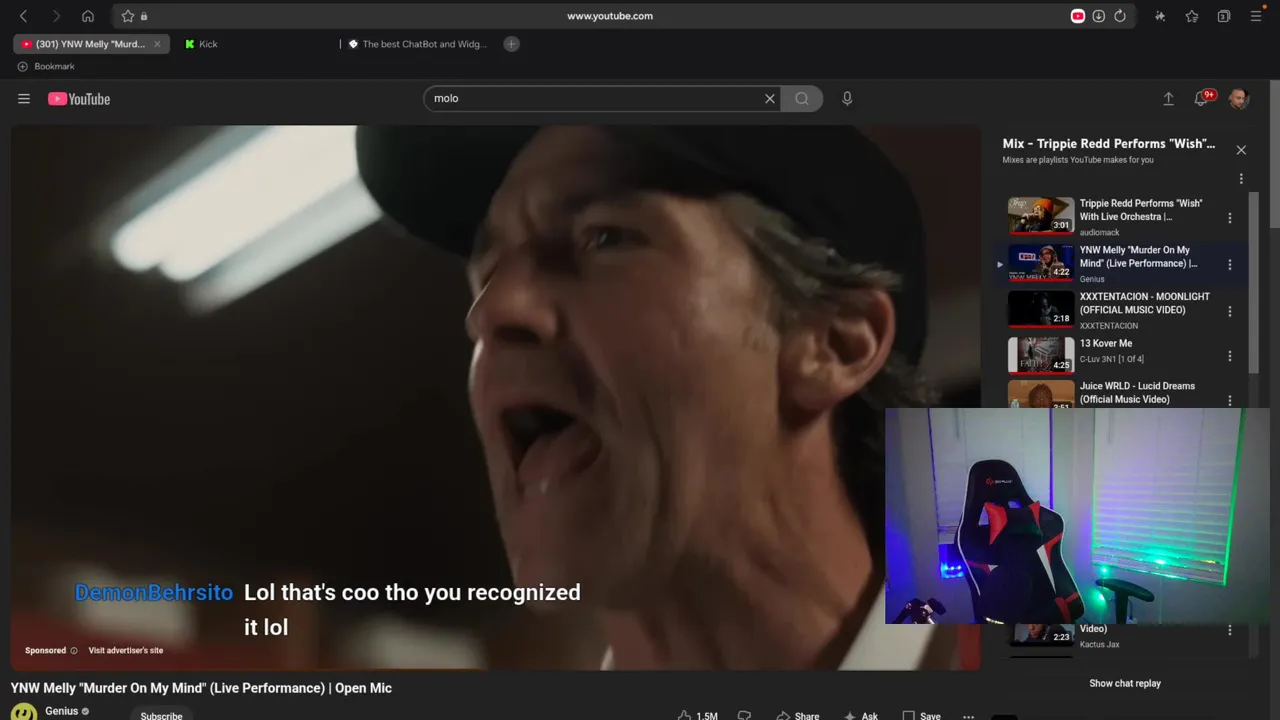The height and width of the screenshot is (720, 1280).
Task: Open options for 13 Kover Me
Action: (1230, 356)
